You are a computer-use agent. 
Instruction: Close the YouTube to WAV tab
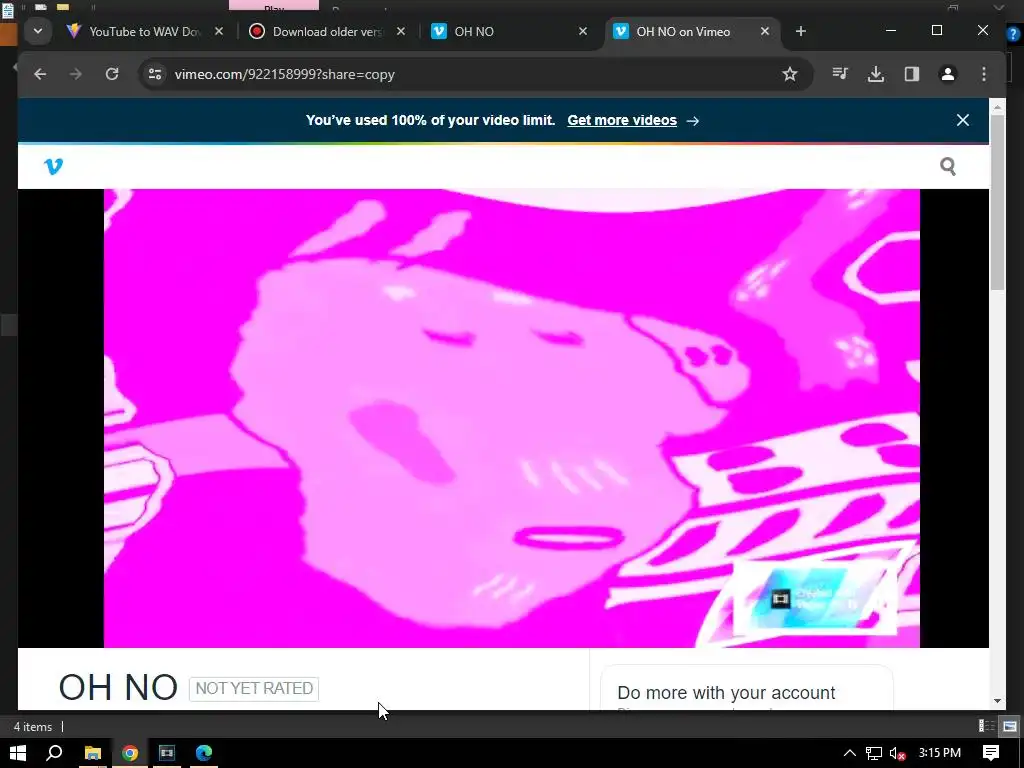tap(219, 31)
